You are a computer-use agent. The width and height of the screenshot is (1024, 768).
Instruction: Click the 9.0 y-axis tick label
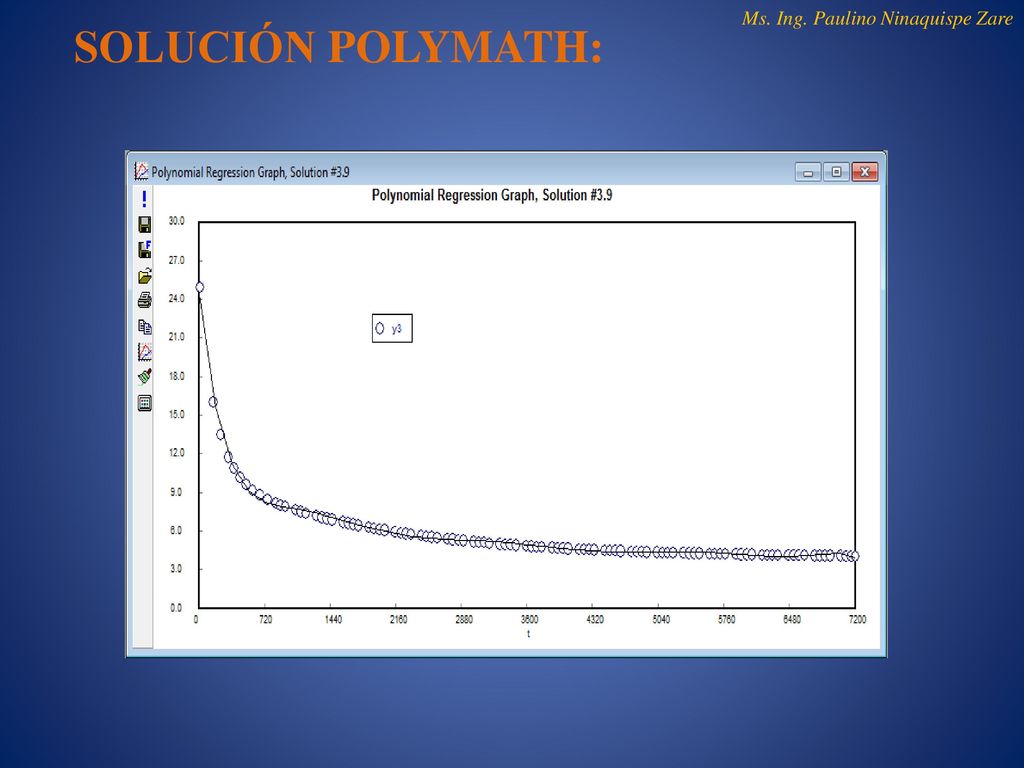tap(177, 492)
